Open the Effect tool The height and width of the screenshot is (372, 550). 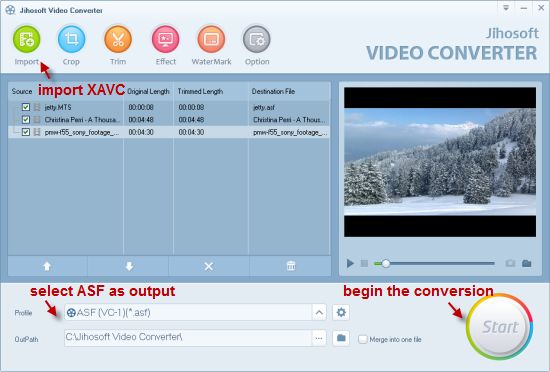click(x=166, y=39)
